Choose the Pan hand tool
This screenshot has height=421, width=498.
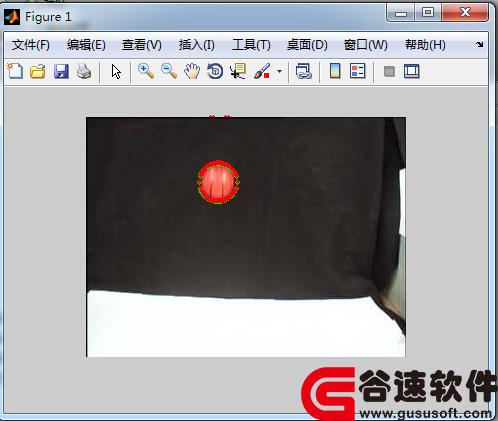(192, 71)
